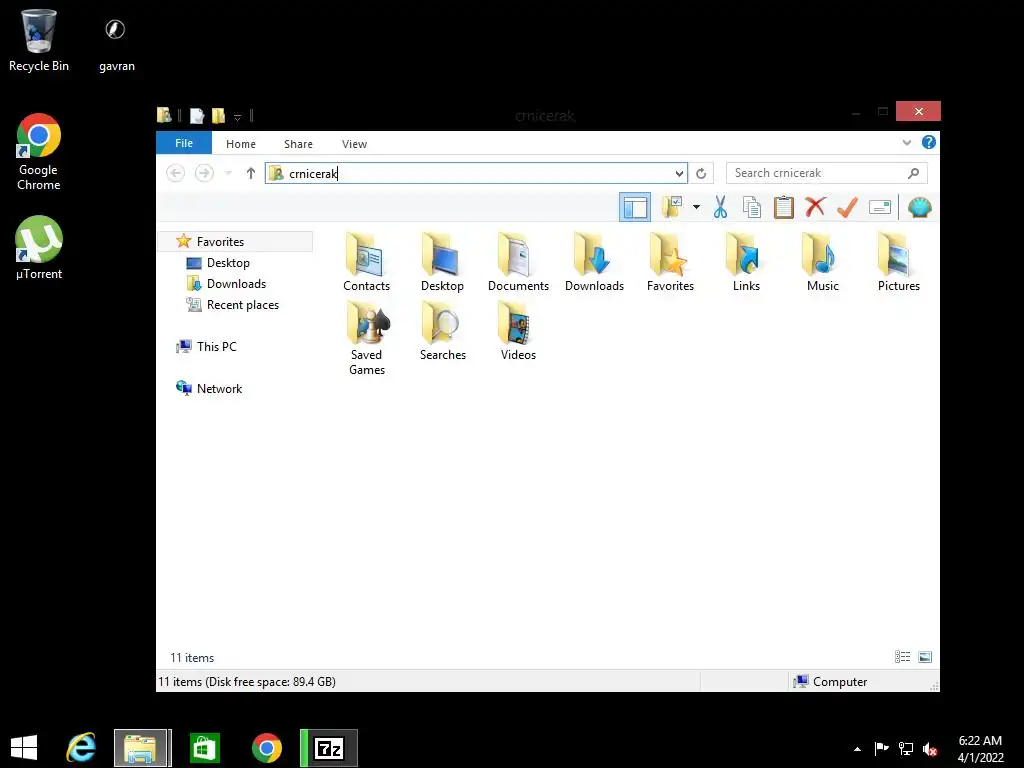This screenshot has height=768, width=1024.
Task: Switch to the Share ribbon tab
Action: click(298, 144)
